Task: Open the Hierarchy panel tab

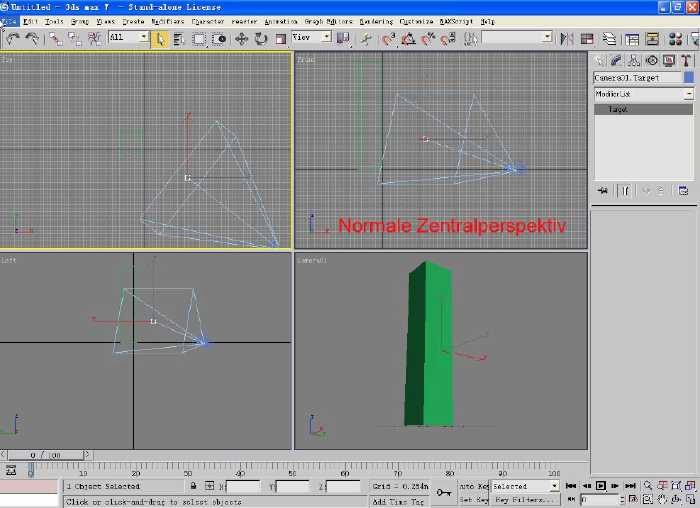Action: pyautogui.click(x=634, y=61)
